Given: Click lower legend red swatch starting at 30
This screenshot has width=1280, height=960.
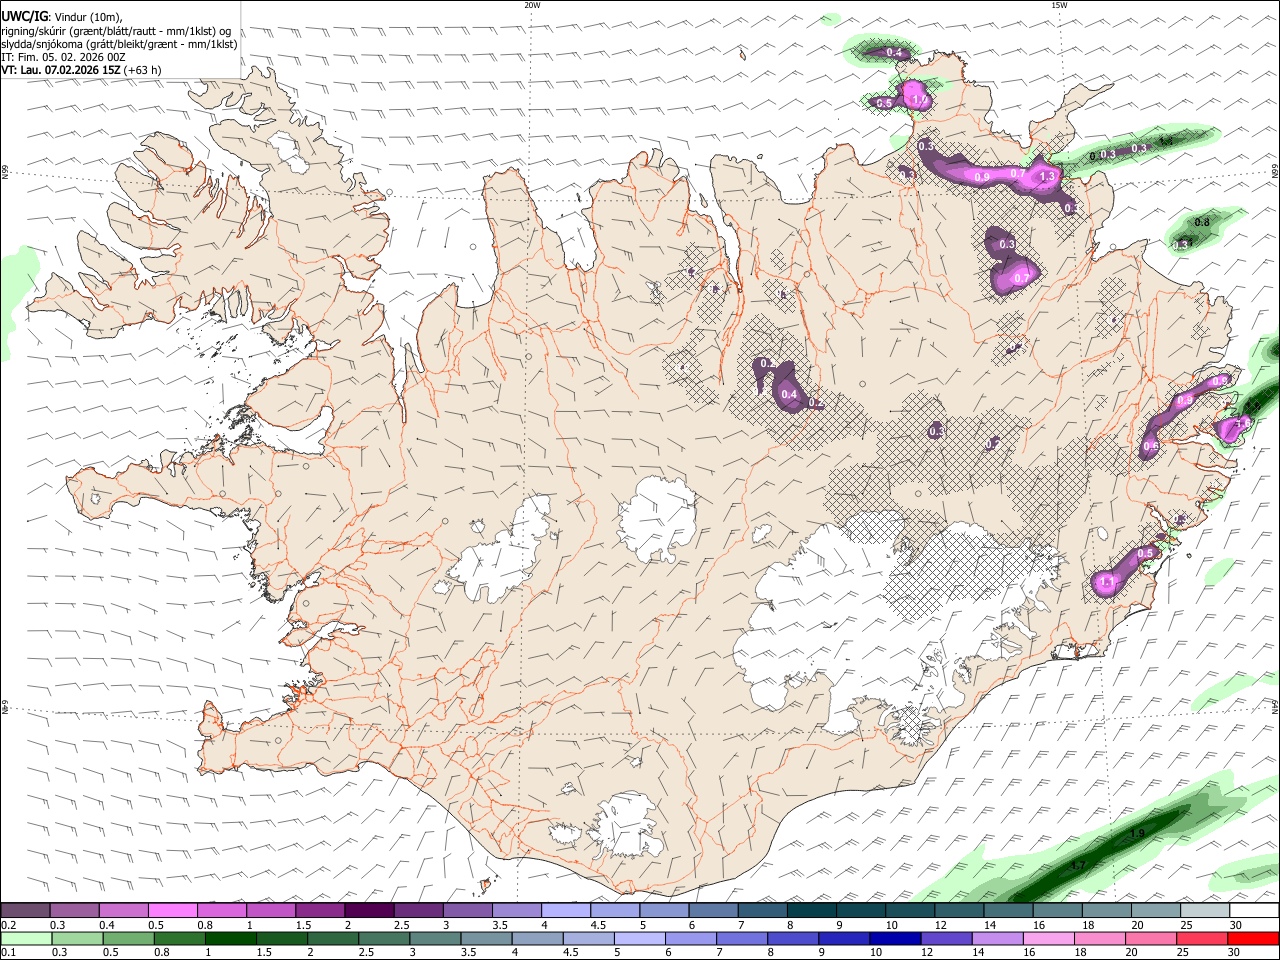Looking at the screenshot, I should [x=1252, y=938].
